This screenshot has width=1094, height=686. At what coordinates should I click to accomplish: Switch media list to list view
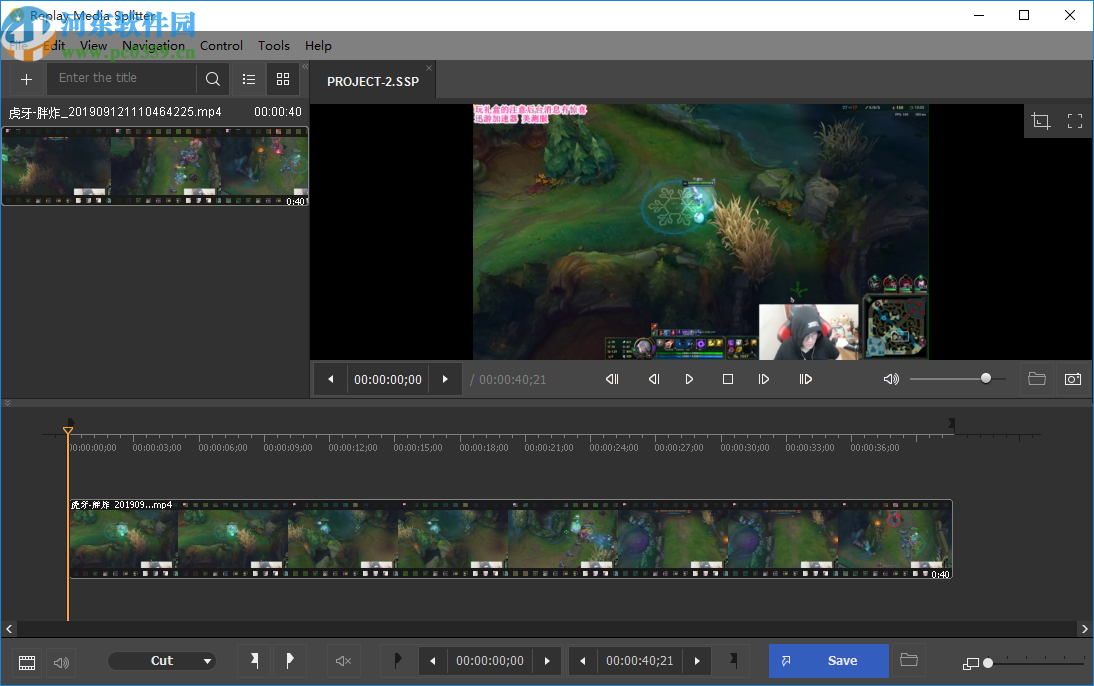pyautogui.click(x=249, y=79)
